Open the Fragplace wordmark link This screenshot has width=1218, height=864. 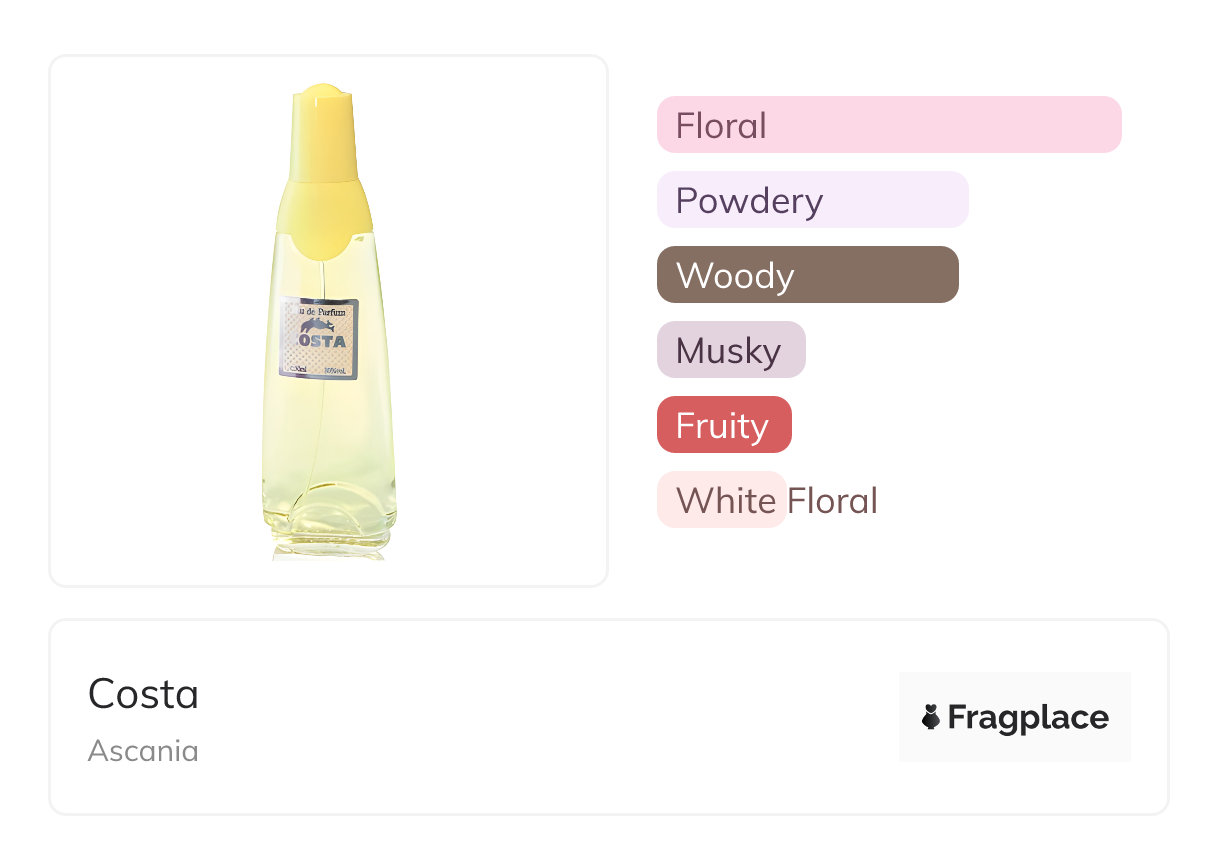pyautogui.click(x=1027, y=717)
